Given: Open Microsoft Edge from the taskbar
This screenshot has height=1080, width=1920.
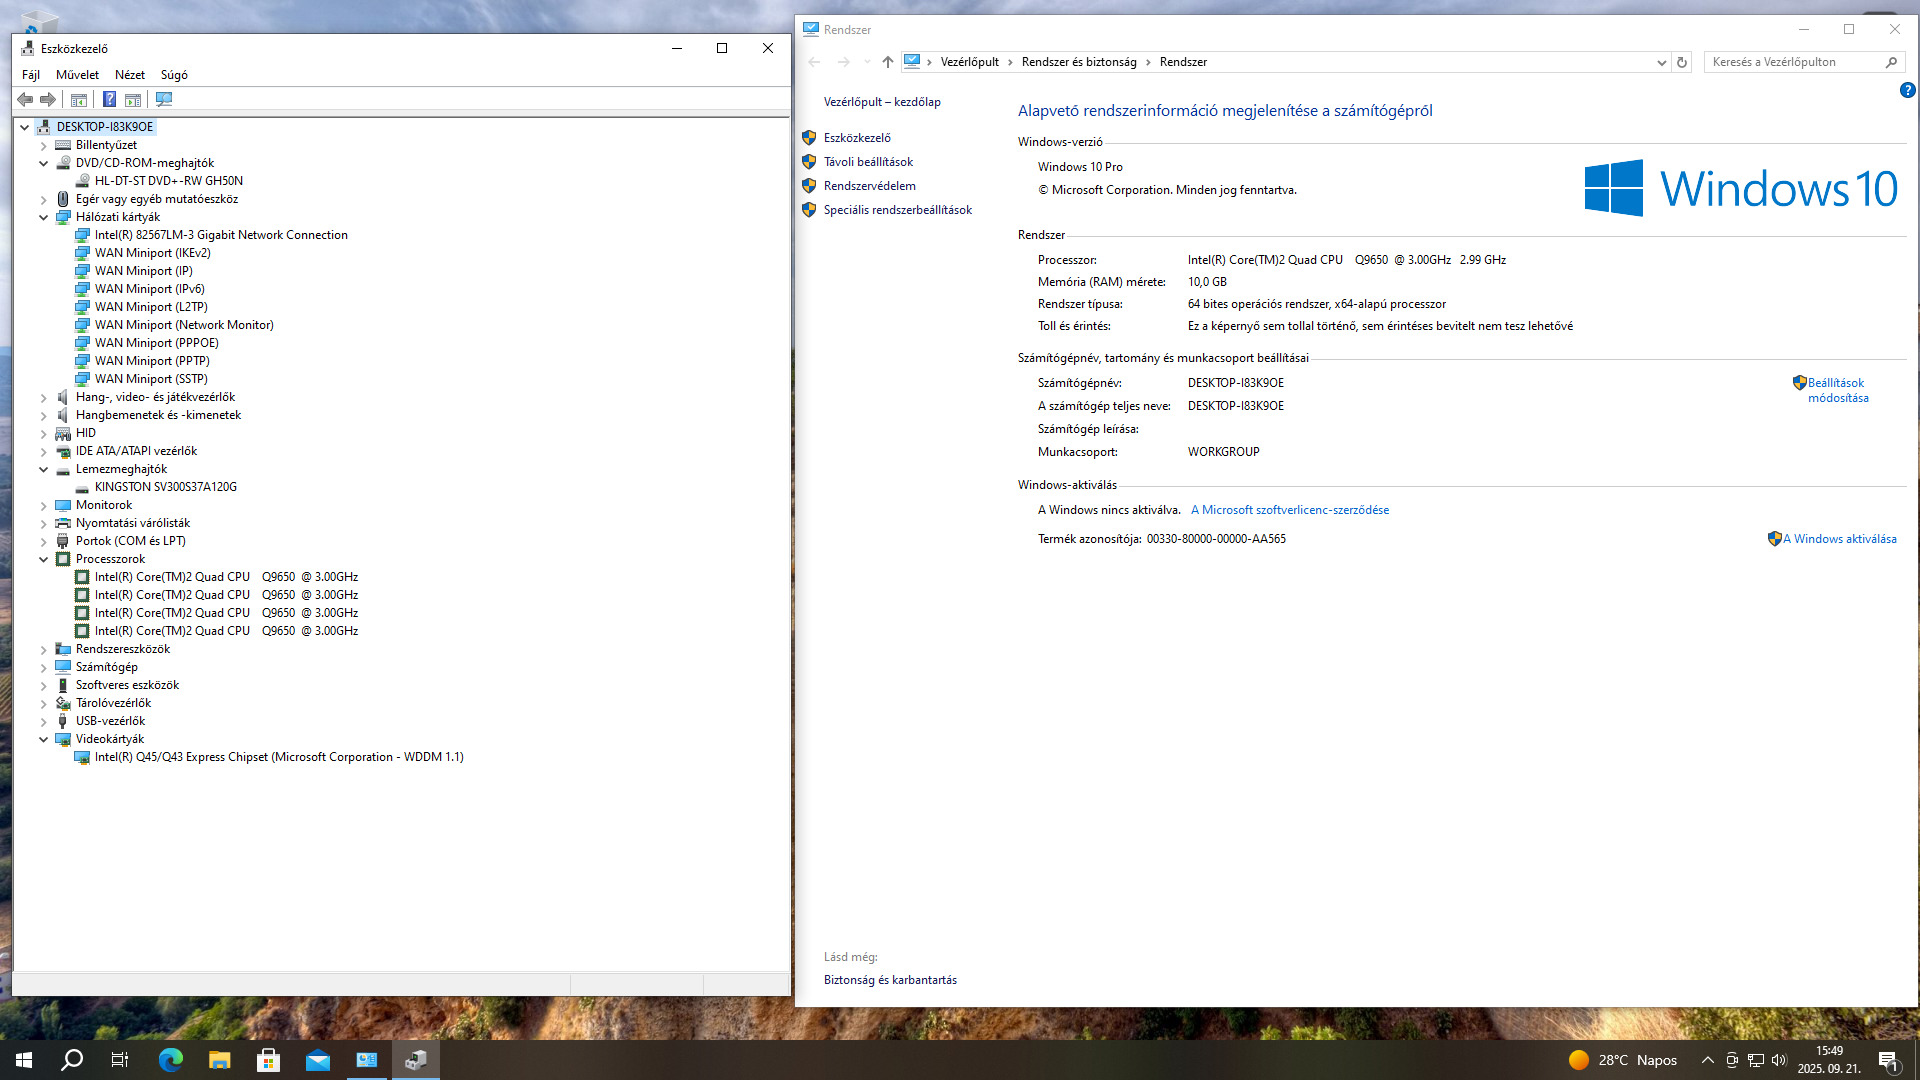Looking at the screenshot, I should [x=171, y=1060].
